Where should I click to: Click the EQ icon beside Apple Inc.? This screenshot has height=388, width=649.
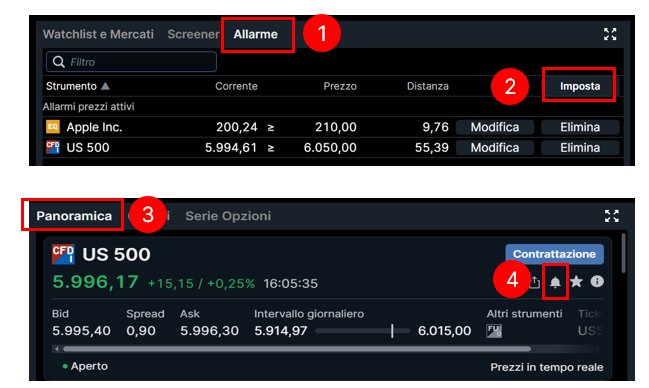(x=53, y=127)
